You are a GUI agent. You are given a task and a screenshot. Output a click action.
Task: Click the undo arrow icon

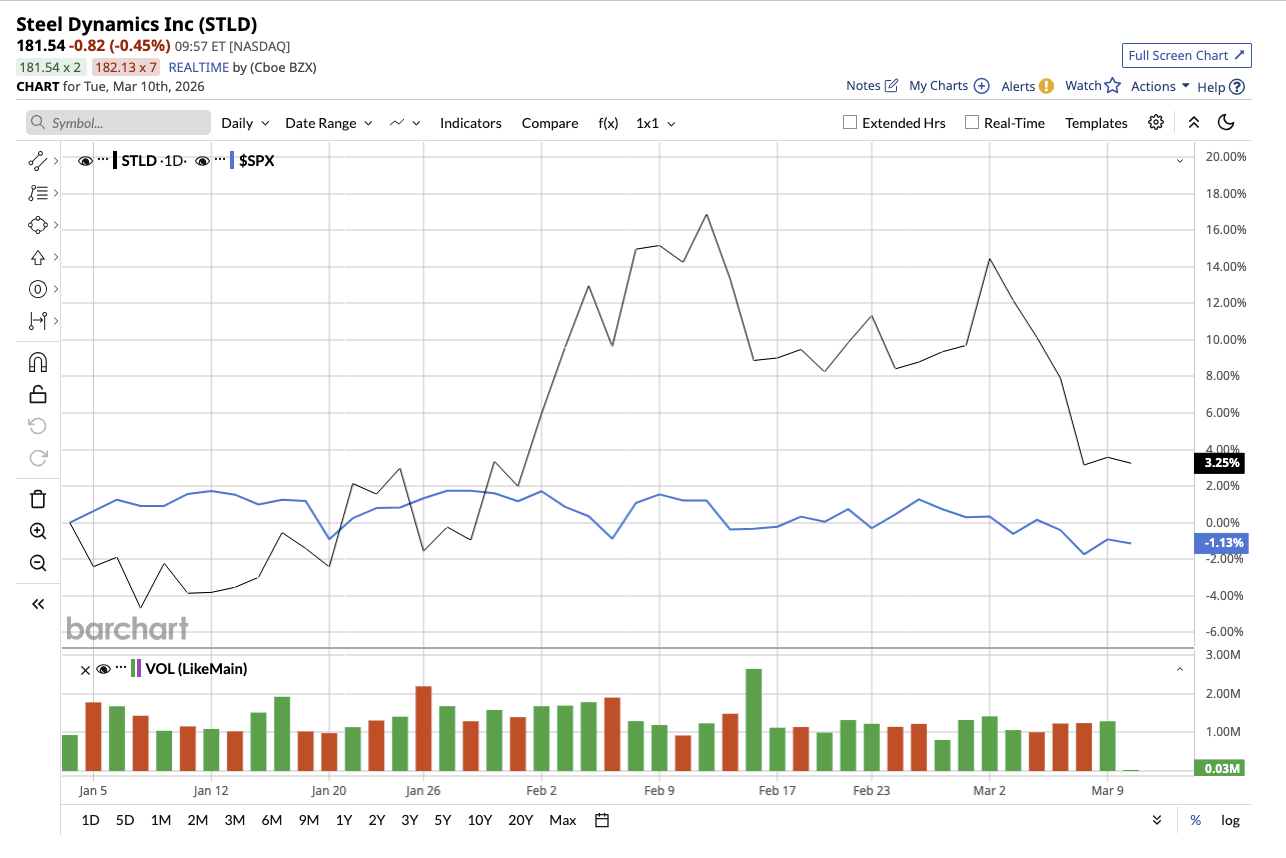[x=38, y=426]
